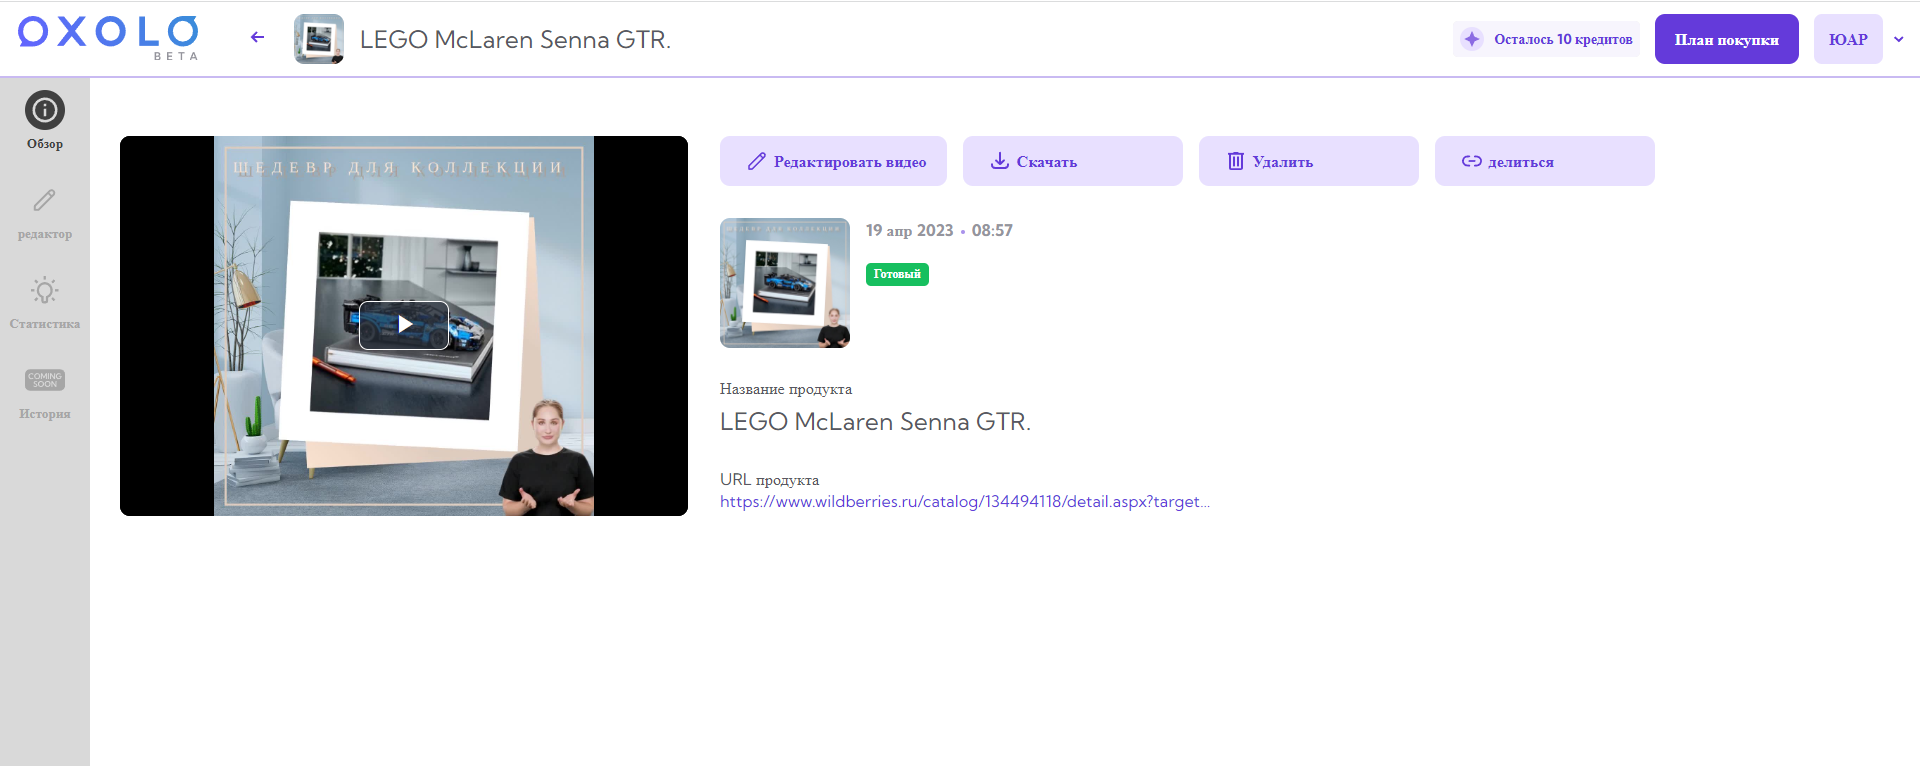Click the date 19 апр 2023 text

click(910, 230)
